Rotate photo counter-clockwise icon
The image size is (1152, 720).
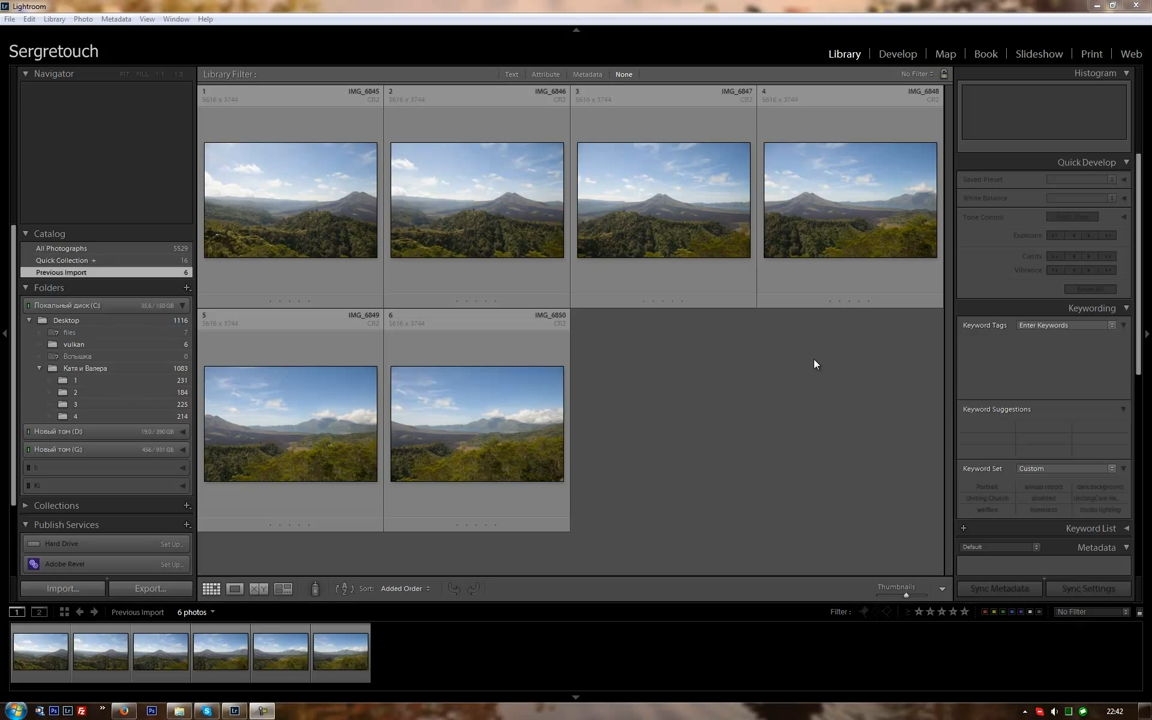pos(454,588)
